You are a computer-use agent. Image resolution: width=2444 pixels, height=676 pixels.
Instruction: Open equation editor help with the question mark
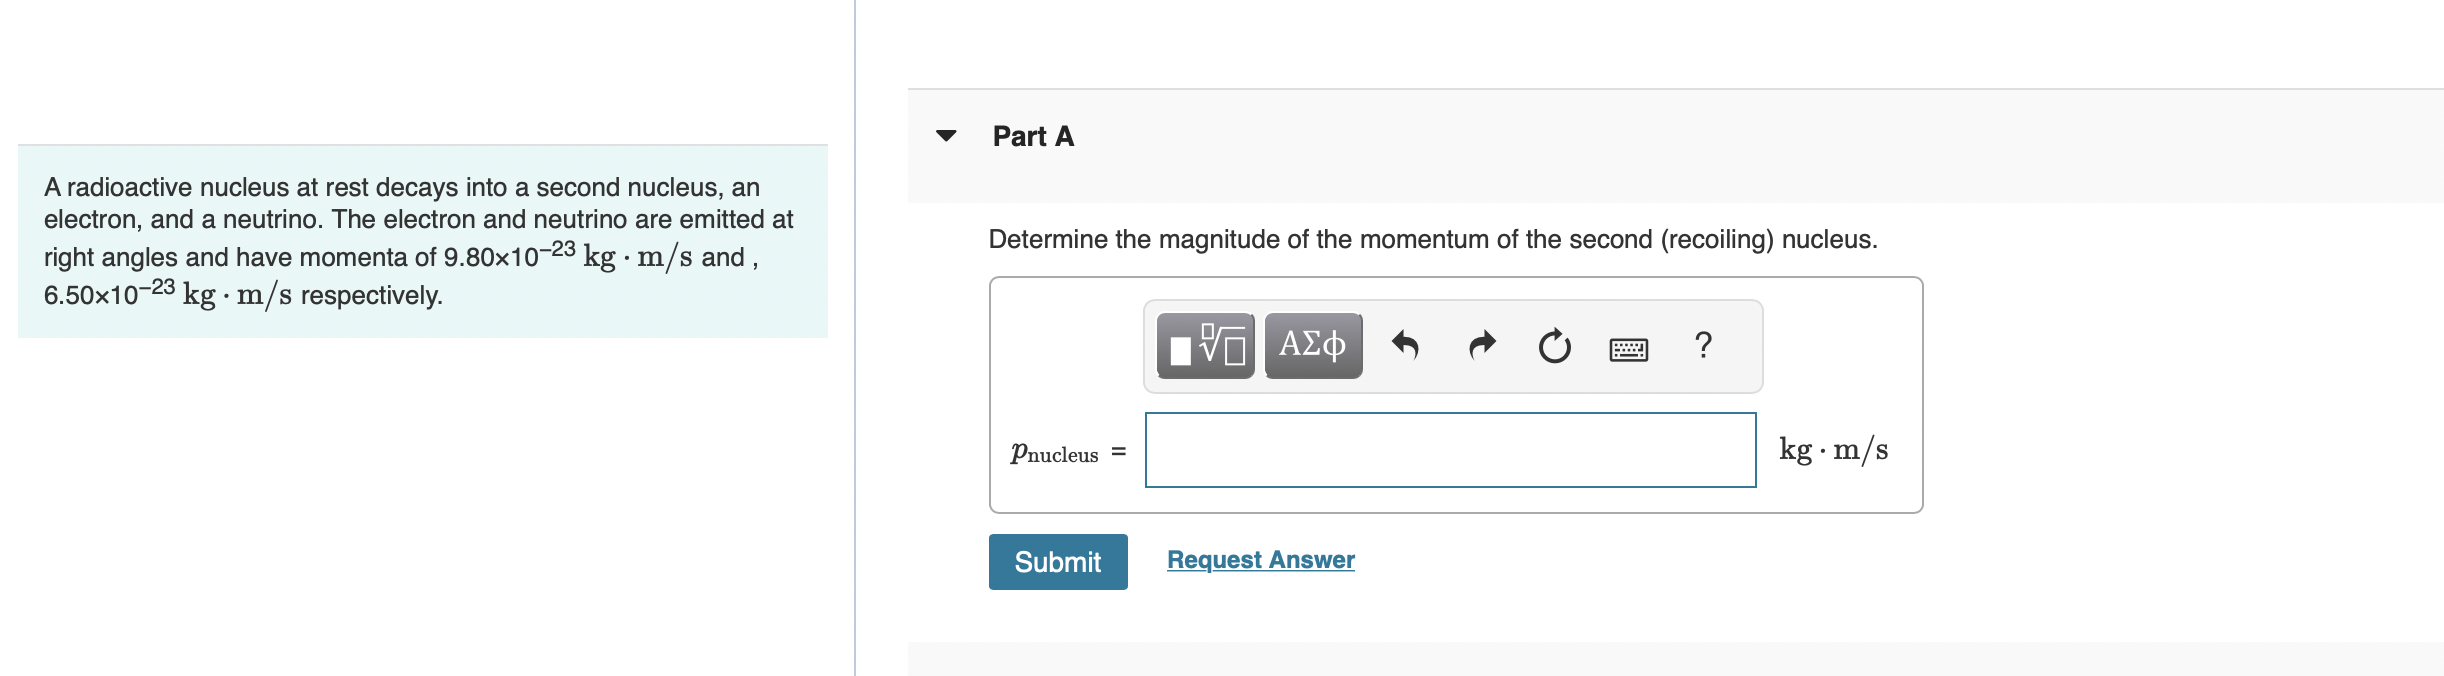[x=1703, y=345]
